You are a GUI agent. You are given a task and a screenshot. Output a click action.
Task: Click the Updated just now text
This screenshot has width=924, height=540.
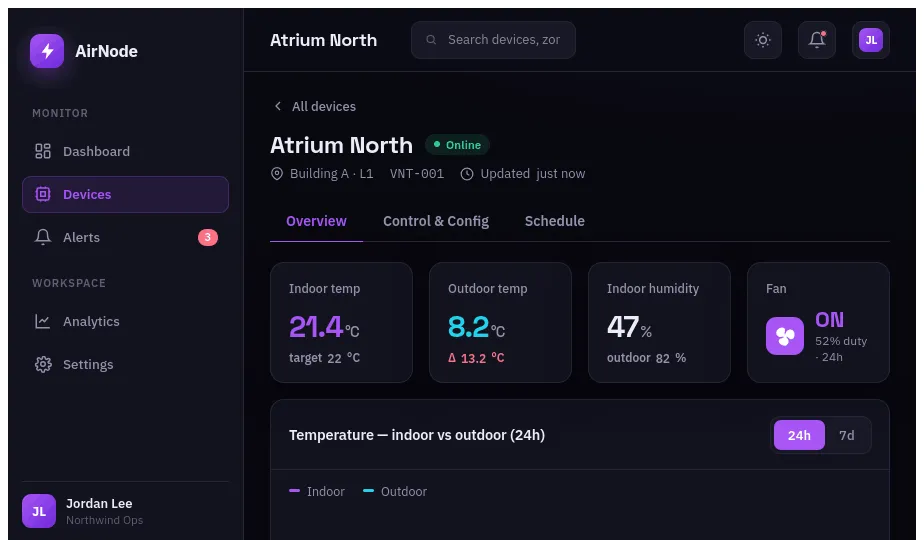[533, 174]
